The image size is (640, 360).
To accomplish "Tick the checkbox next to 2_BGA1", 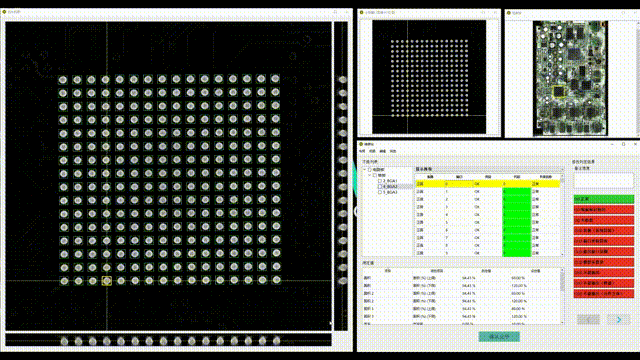I will [x=380, y=180].
